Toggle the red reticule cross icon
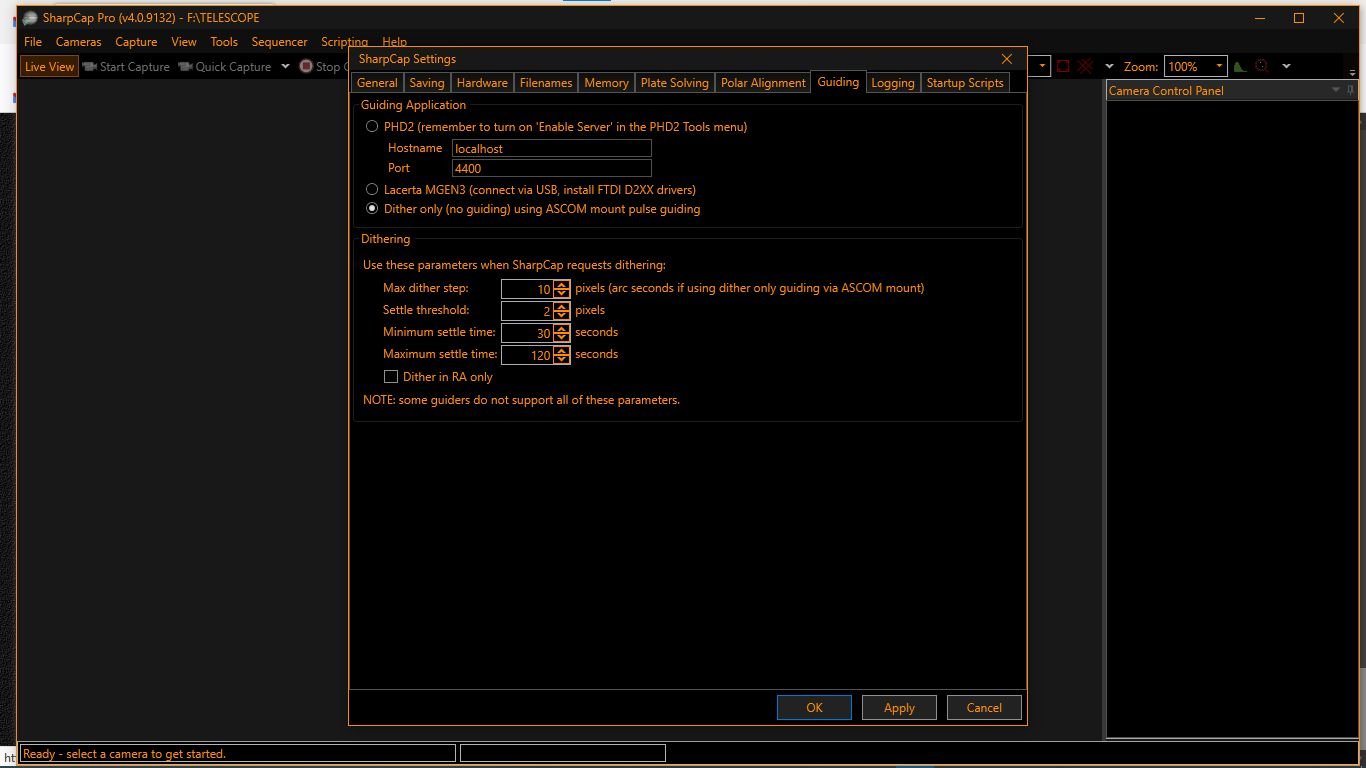This screenshot has width=1366, height=768. pyautogui.click(x=1085, y=67)
